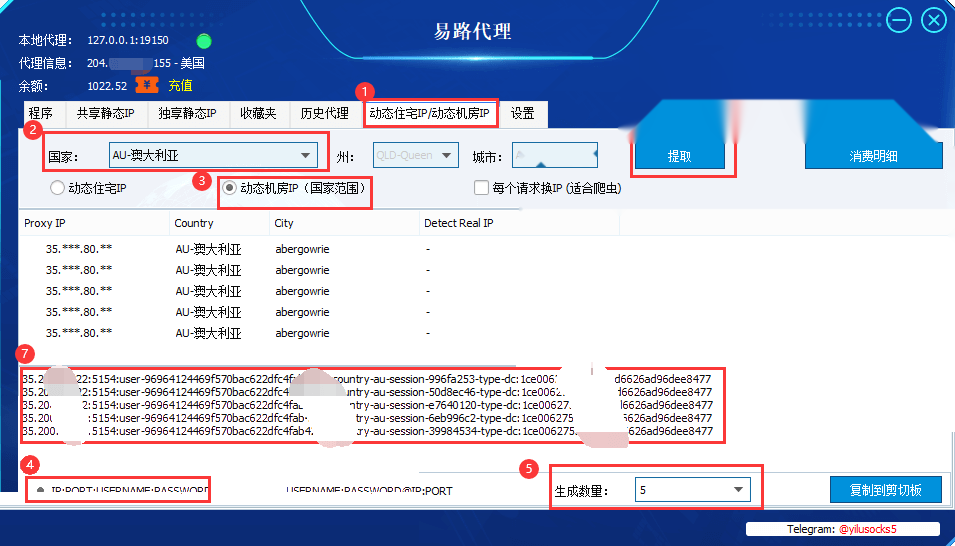Switch to the 共享静态IP tab
Viewport: 955px width, 546px height.
(x=105, y=113)
